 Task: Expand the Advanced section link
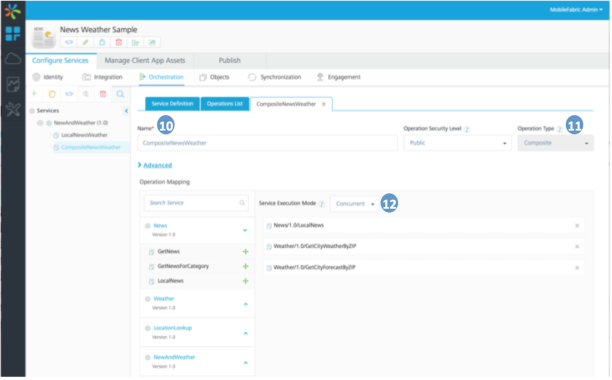pyautogui.click(x=157, y=165)
